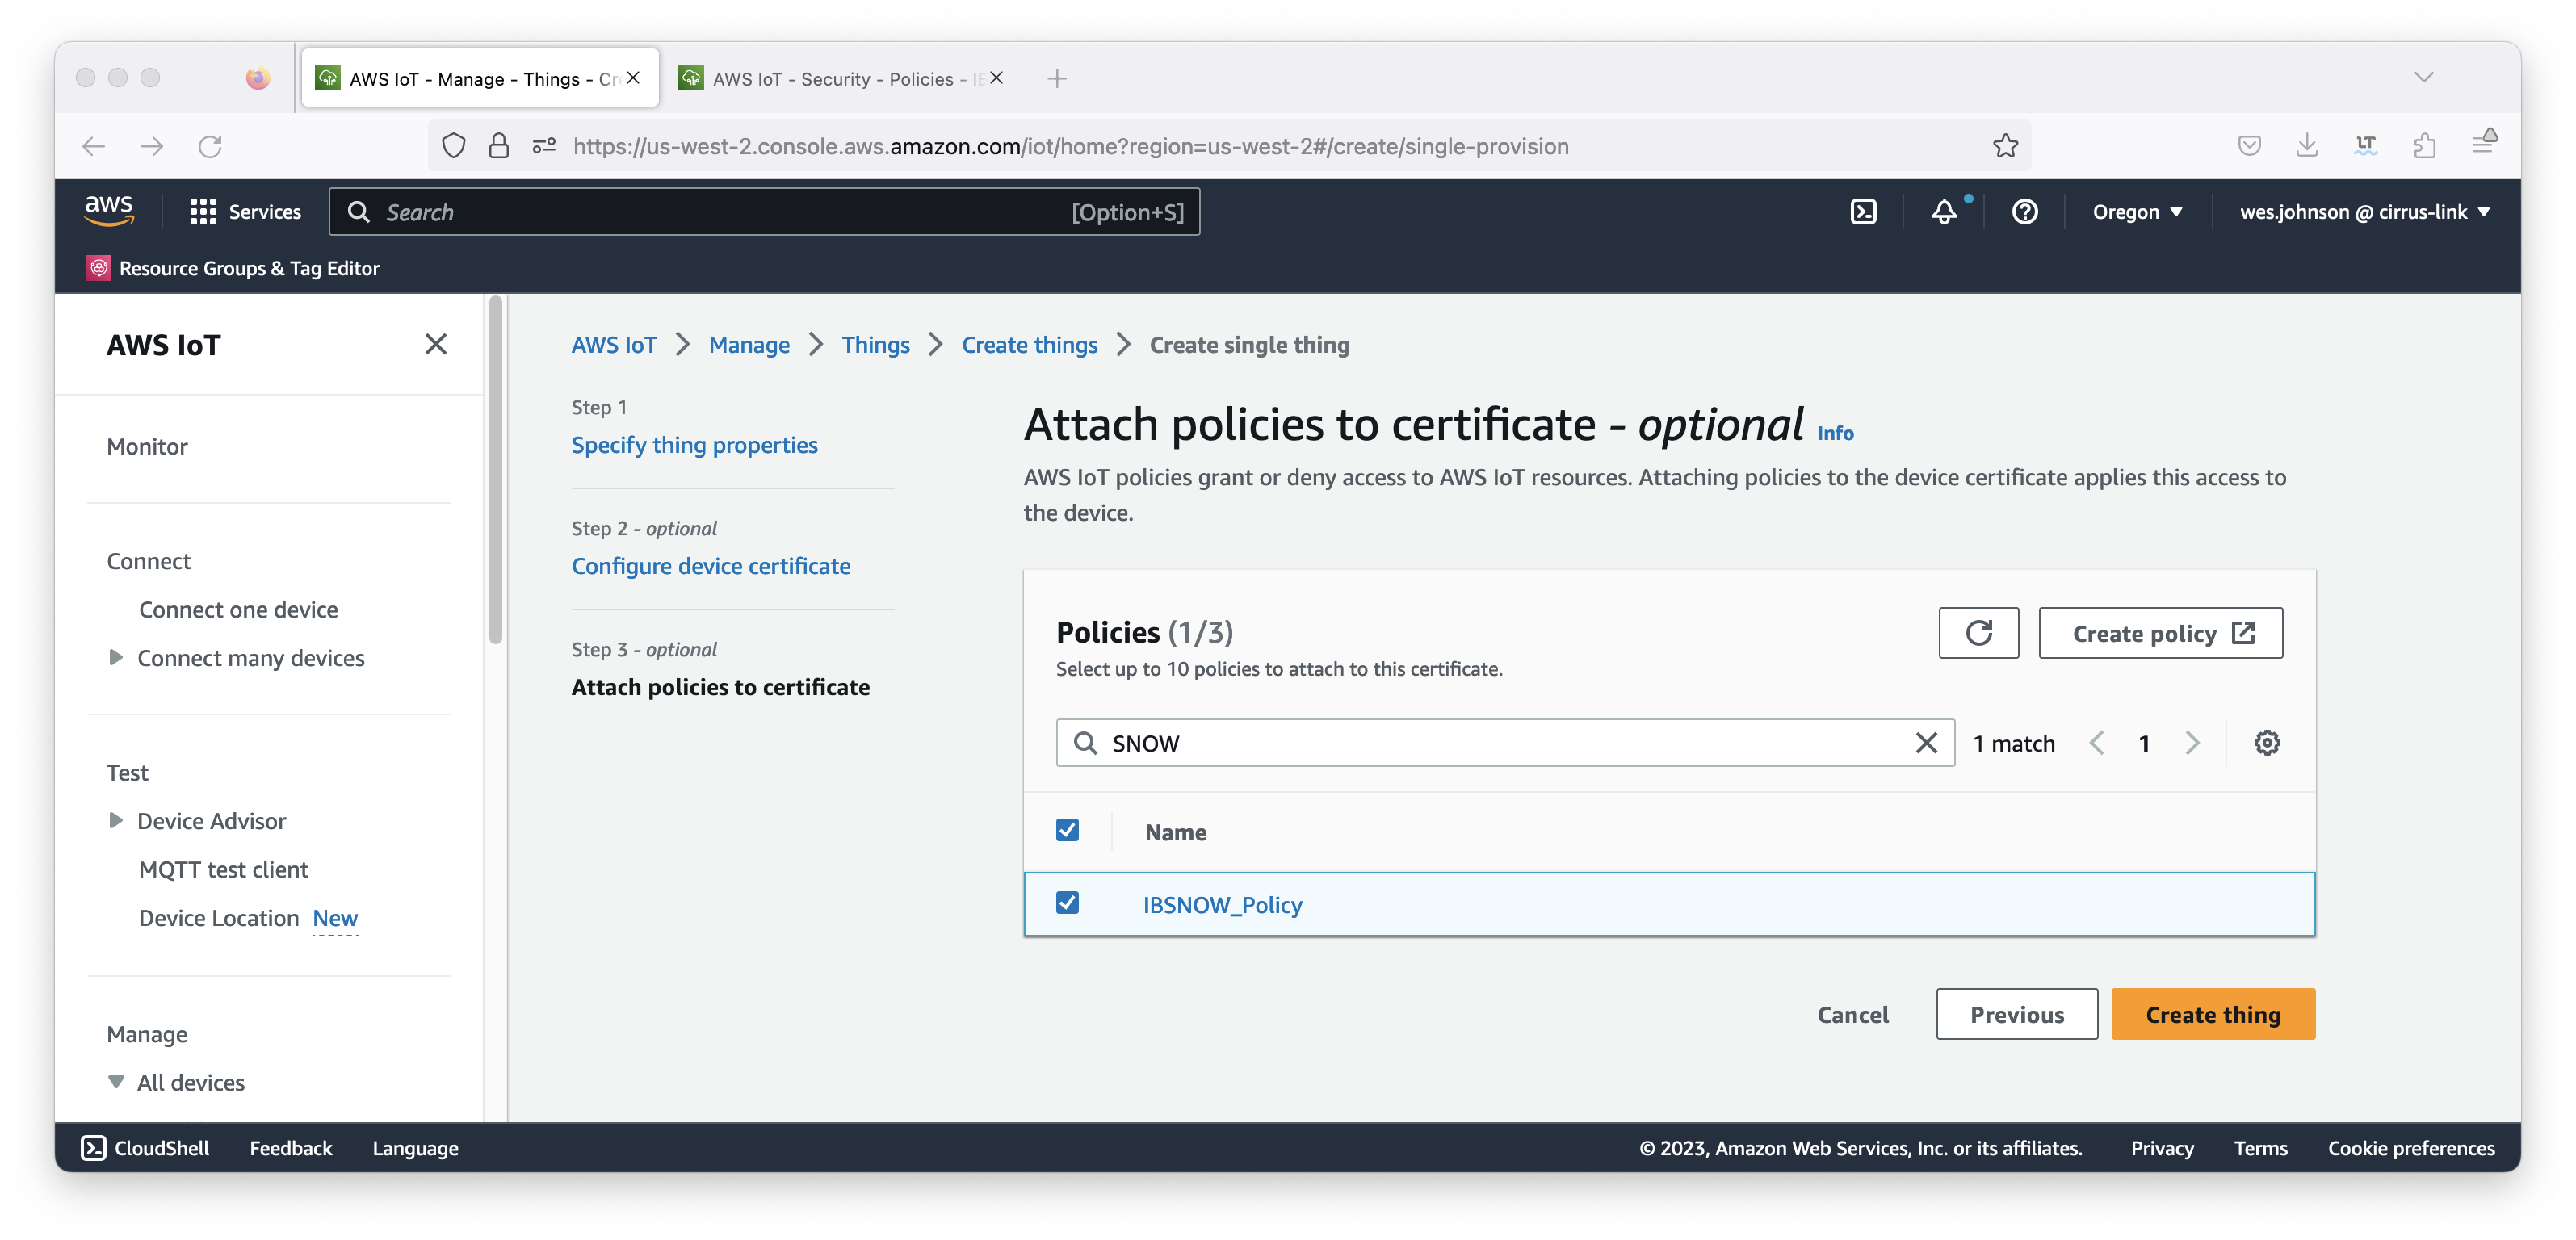Viewport: 2576px width, 1240px height.
Task: Open policies table preferences gear
Action: click(2266, 743)
